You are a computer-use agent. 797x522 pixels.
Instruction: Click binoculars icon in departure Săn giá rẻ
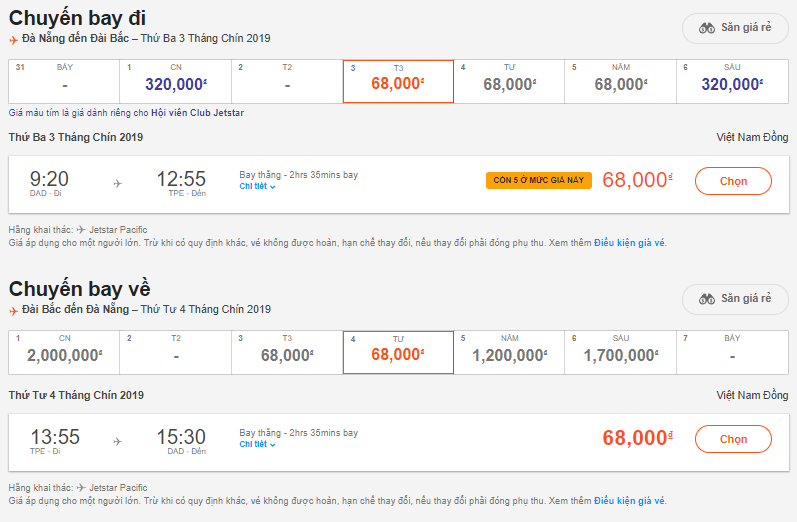707,28
